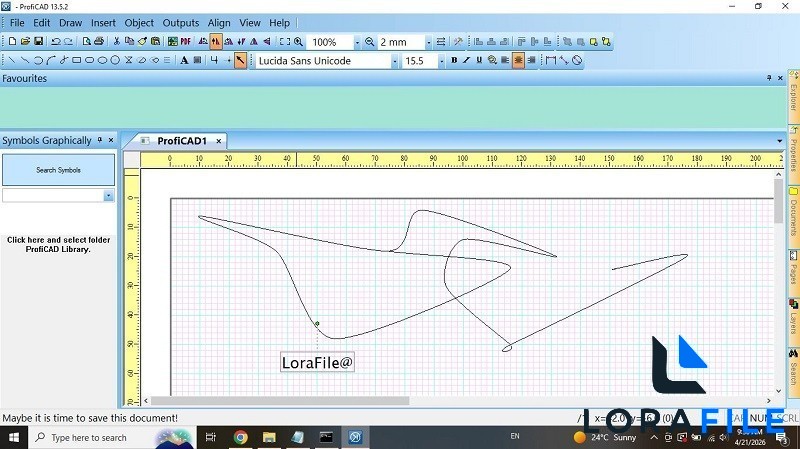Viewport: 800px width, 449px height.
Task: Select the Bezier curve tool
Action: 51,60
